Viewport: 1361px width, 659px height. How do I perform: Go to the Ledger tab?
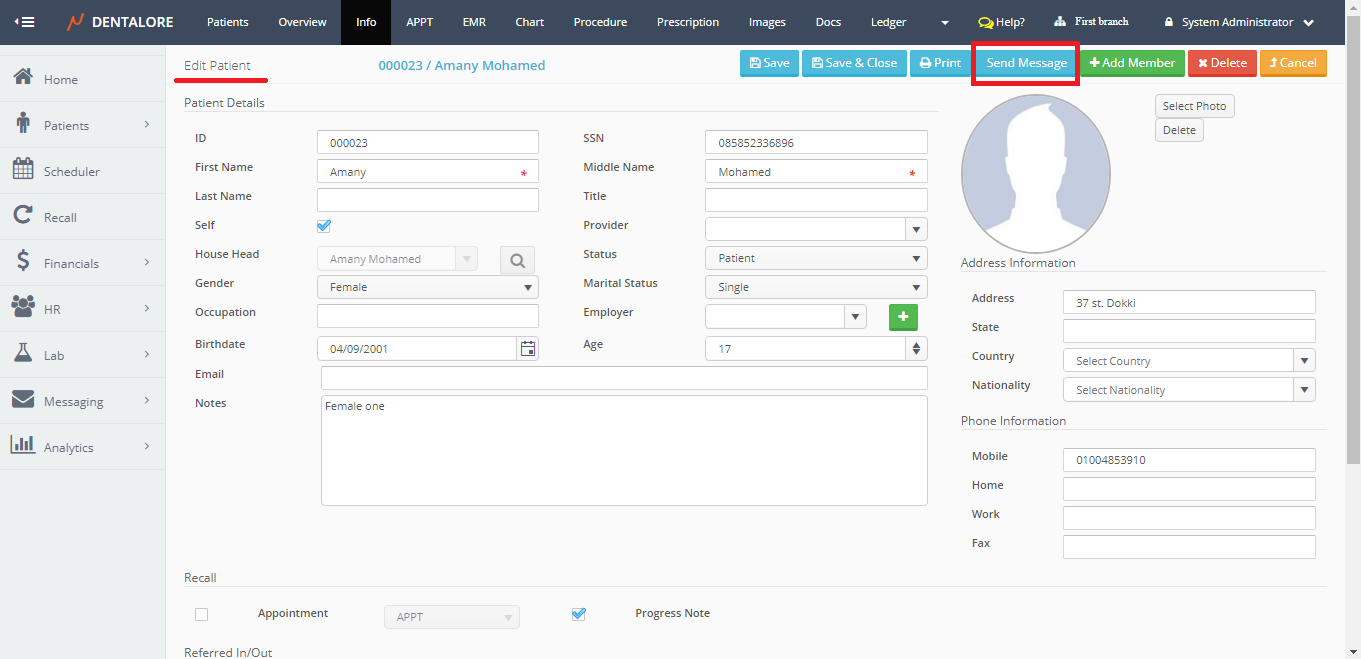[888, 22]
